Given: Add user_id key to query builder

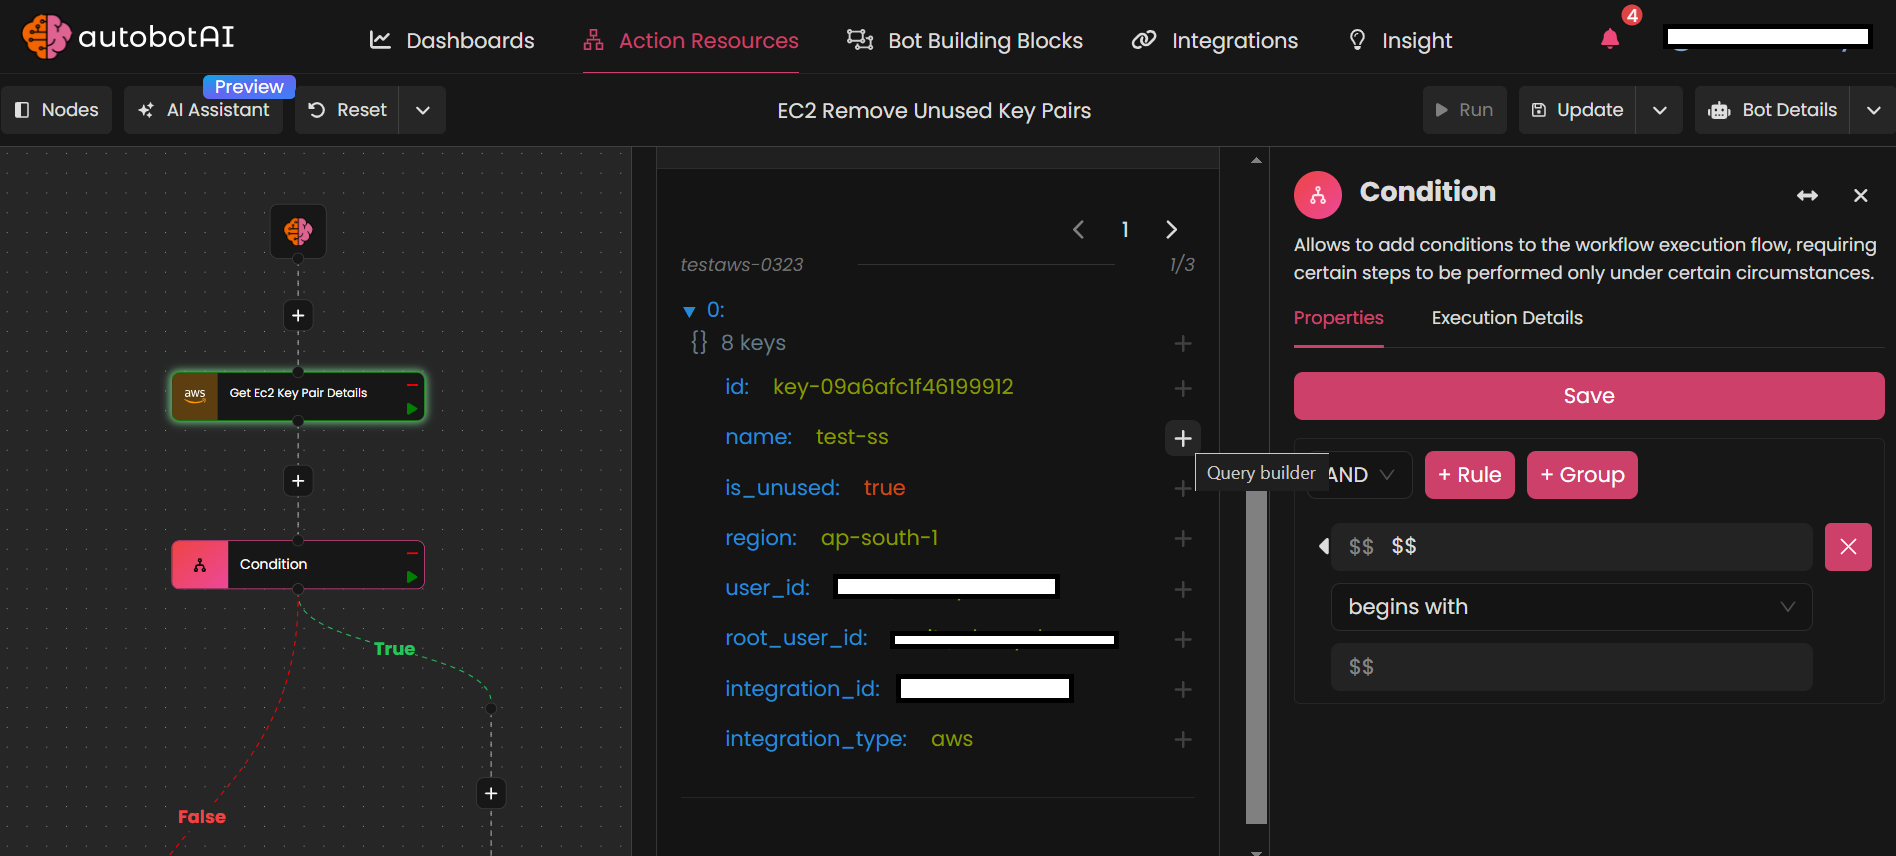Looking at the screenshot, I should point(1183,590).
